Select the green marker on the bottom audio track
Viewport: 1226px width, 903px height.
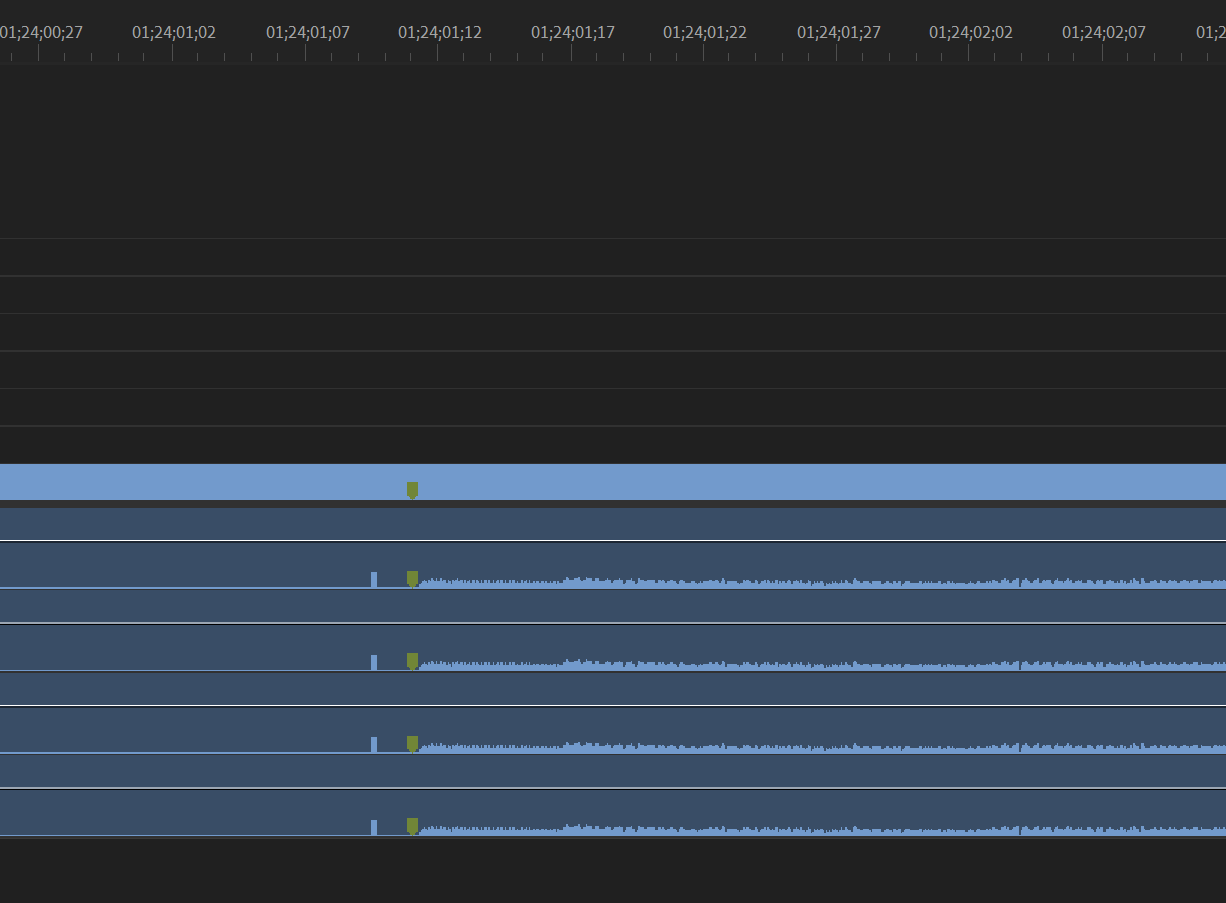[413, 826]
